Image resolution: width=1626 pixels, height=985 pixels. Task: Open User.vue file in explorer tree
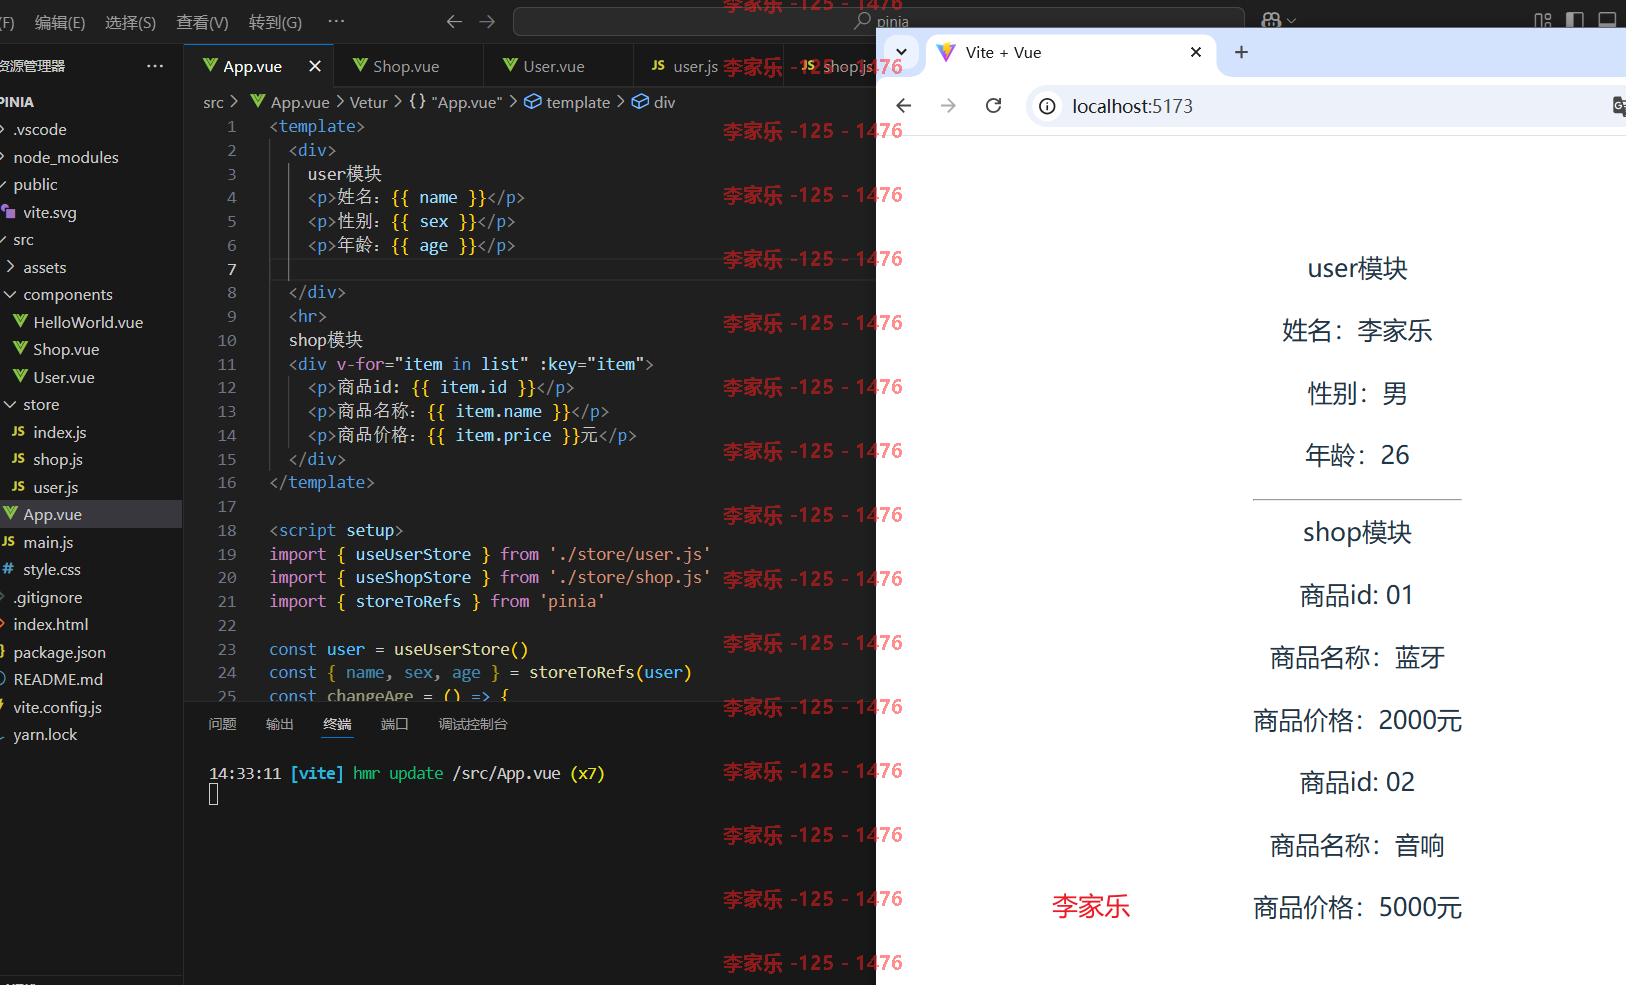click(x=64, y=377)
